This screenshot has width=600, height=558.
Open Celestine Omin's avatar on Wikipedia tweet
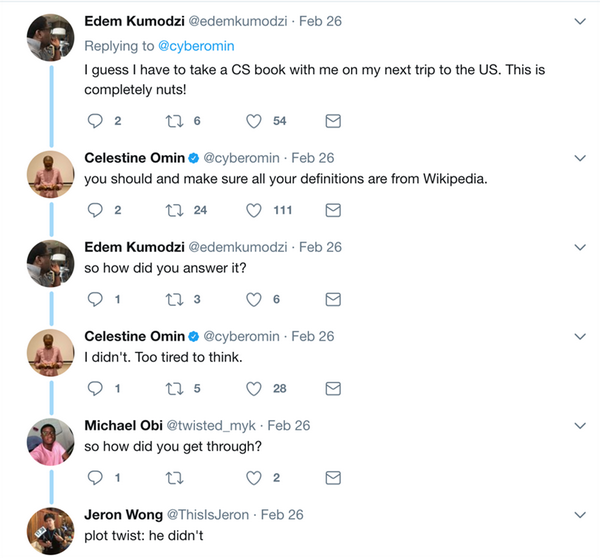coord(49,173)
